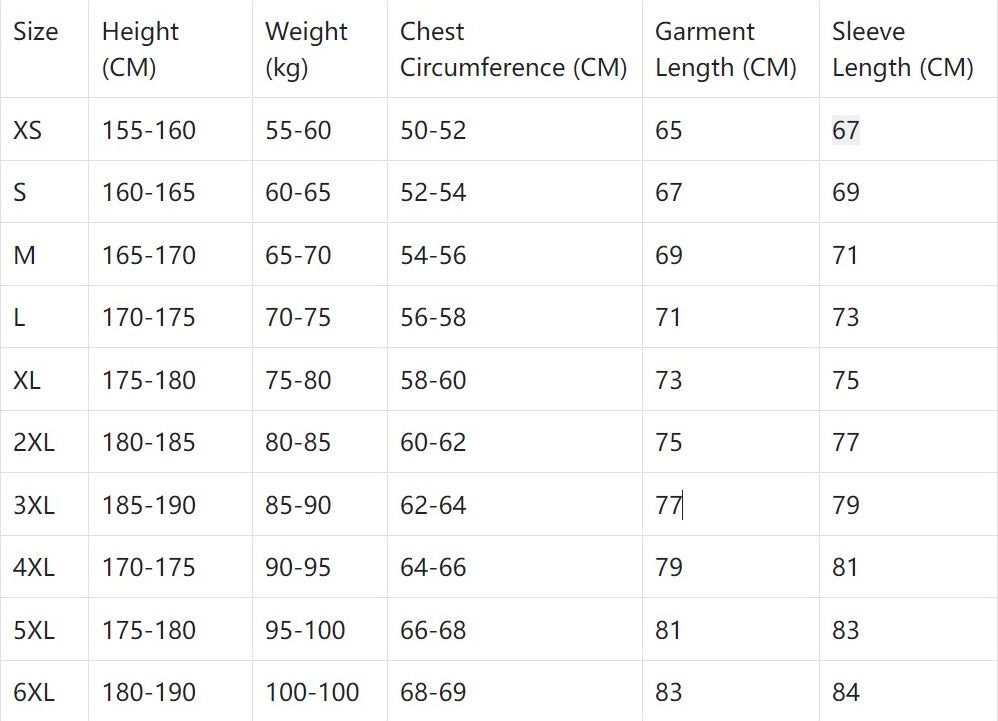Click the highlighted sleeve length 67 cell
The image size is (998, 721).
point(846,130)
